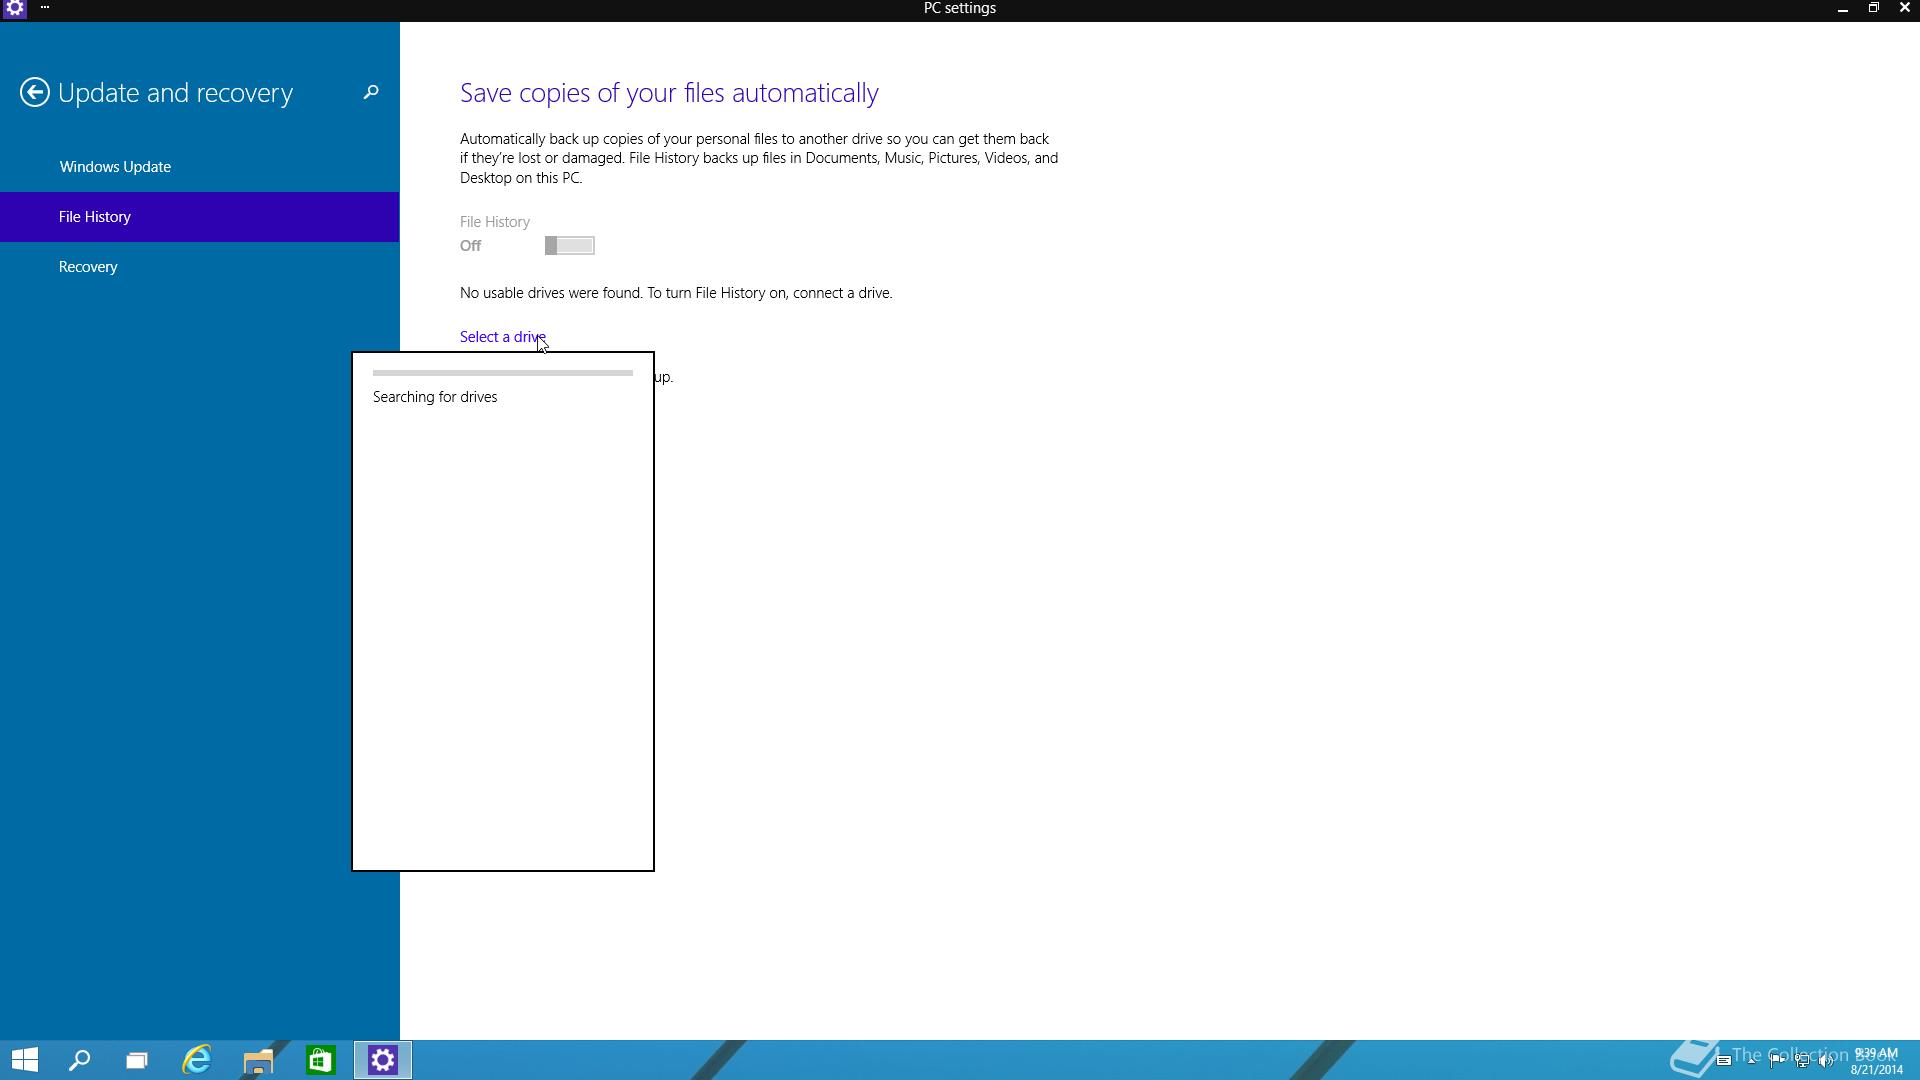Click 'Save copies of your files automatically' heading
The height and width of the screenshot is (1080, 1920).
[x=669, y=93]
